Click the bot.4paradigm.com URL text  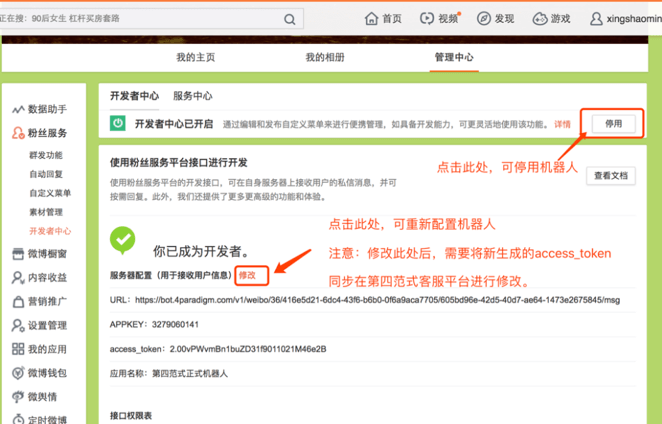[x=377, y=300]
